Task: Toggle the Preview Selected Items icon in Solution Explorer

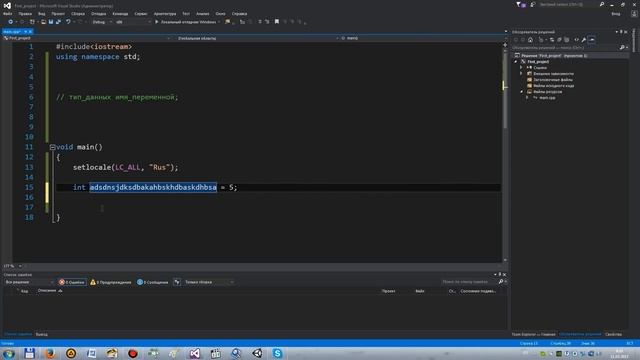Action: point(592,40)
